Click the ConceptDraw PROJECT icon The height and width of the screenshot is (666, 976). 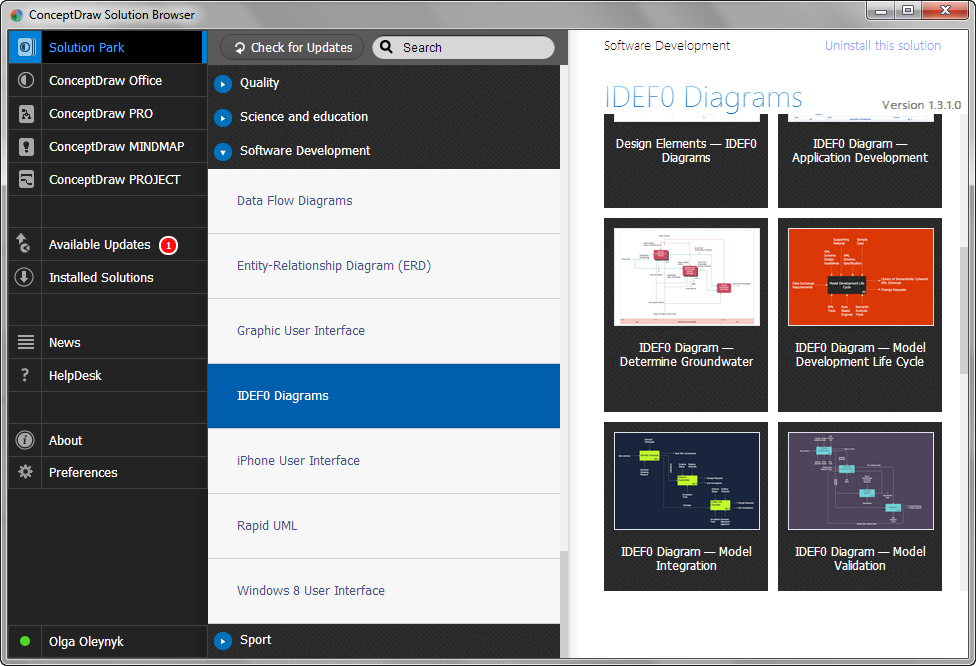coord(26,180)
